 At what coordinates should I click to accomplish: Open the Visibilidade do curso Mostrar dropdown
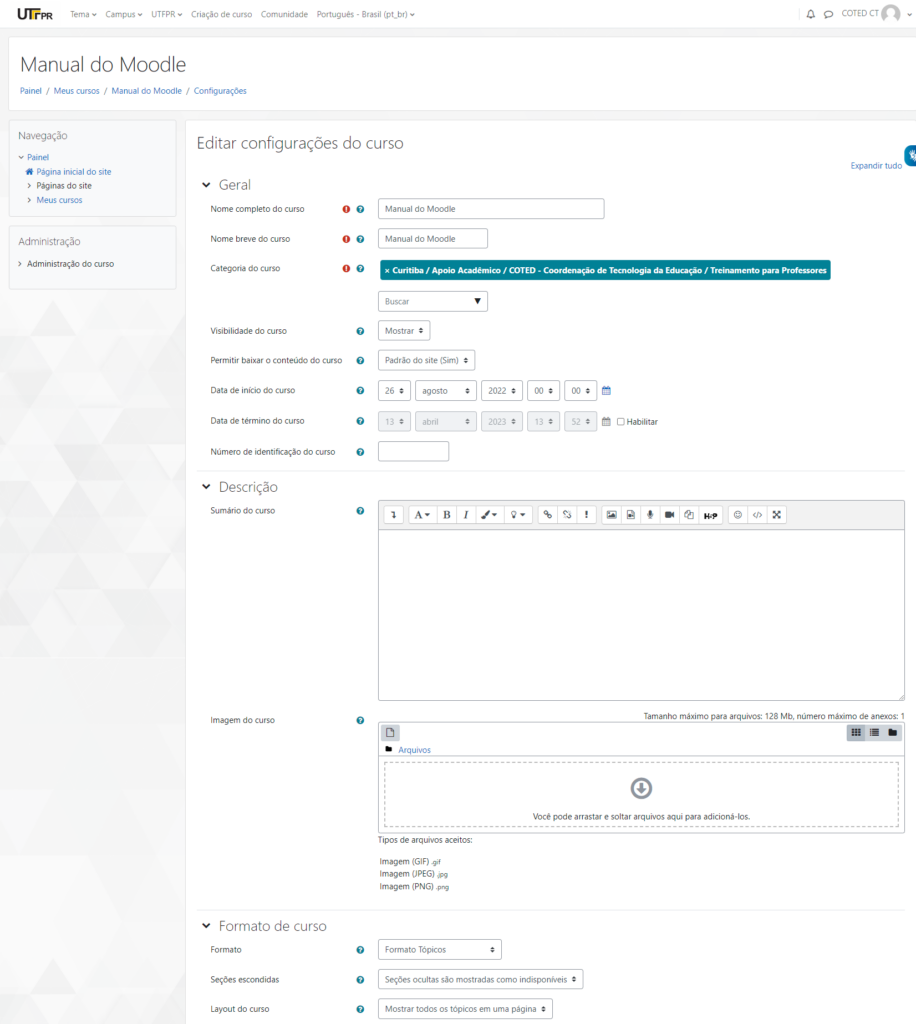pyautogui.click(x=404, y=331)
